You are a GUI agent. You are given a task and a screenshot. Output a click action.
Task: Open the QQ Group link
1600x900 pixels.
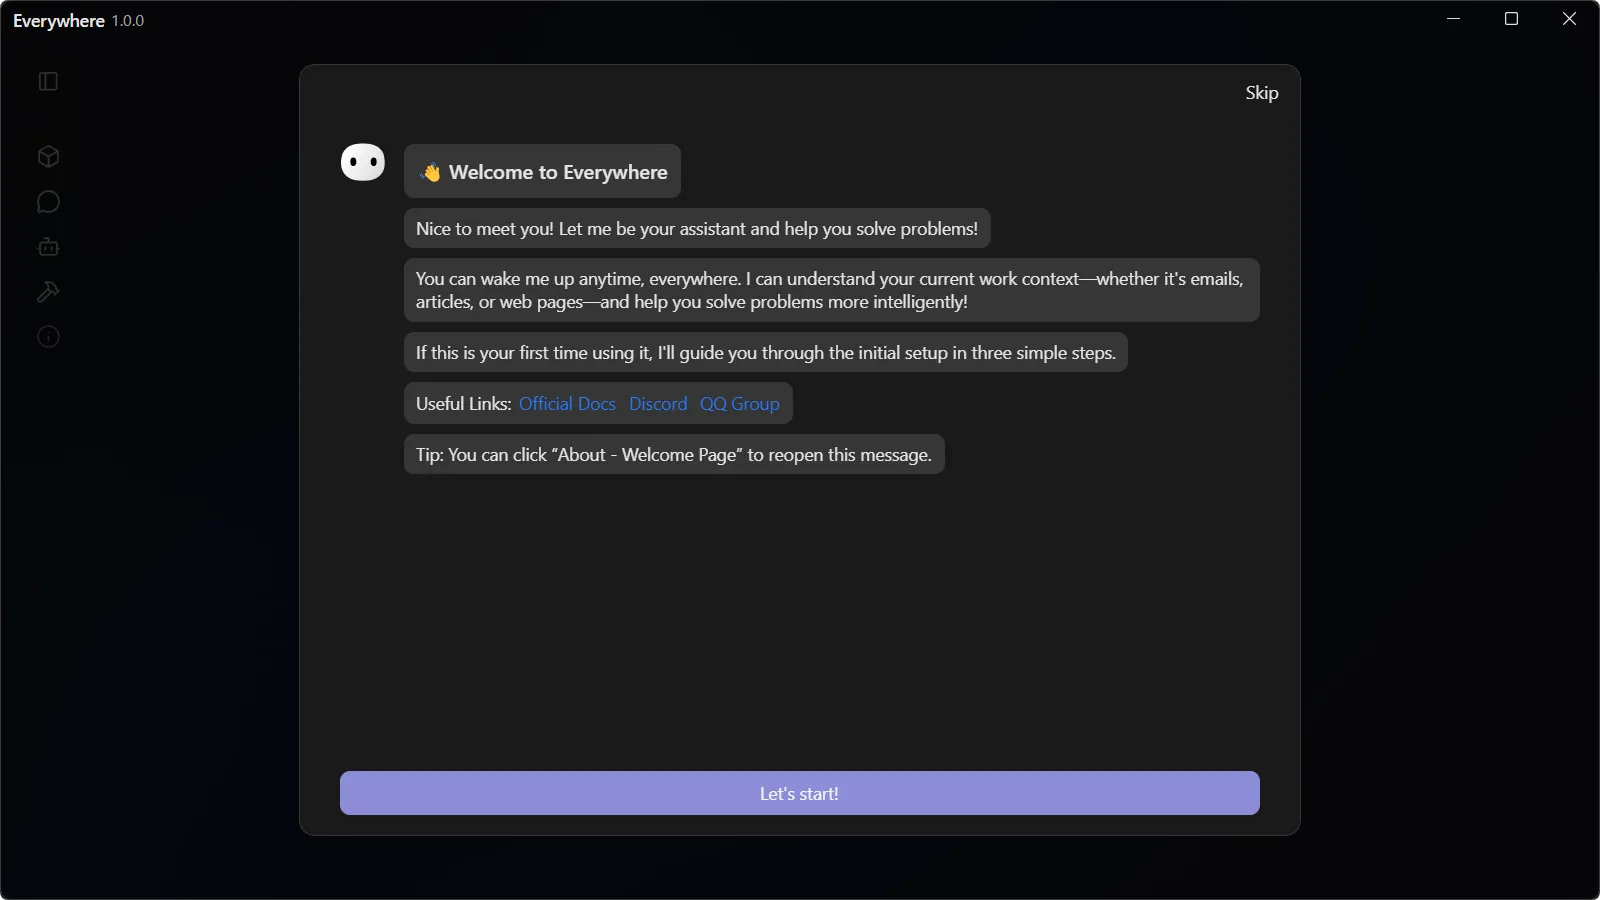(739, 404)
